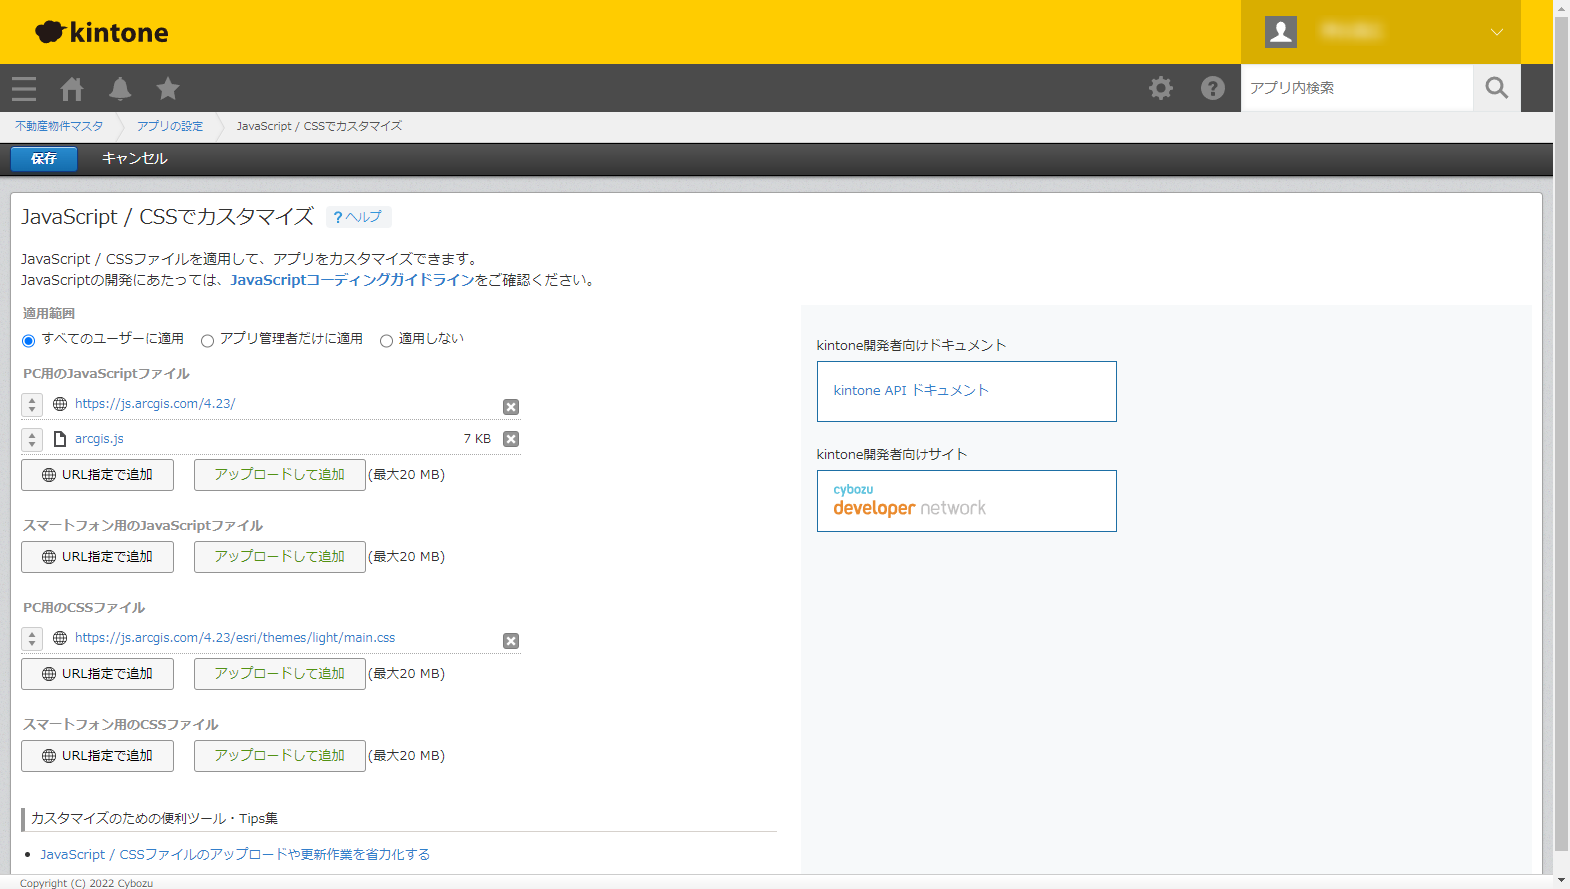Remove arcgis.js file entry
1570x889 pixels.
511,439
